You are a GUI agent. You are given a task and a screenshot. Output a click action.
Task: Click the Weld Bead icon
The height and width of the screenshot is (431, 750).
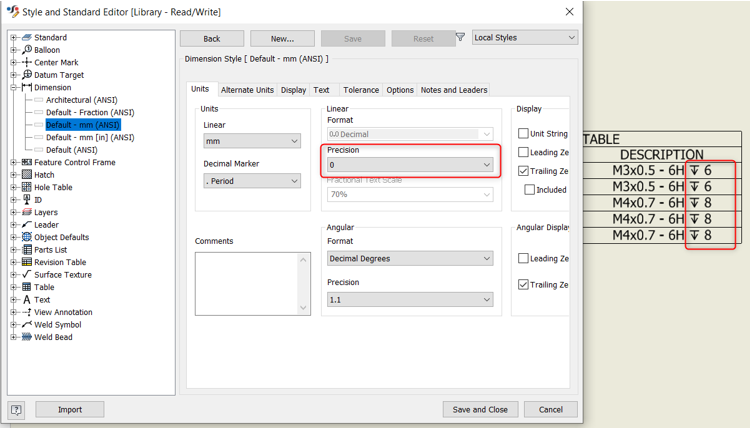pos(27,337)
